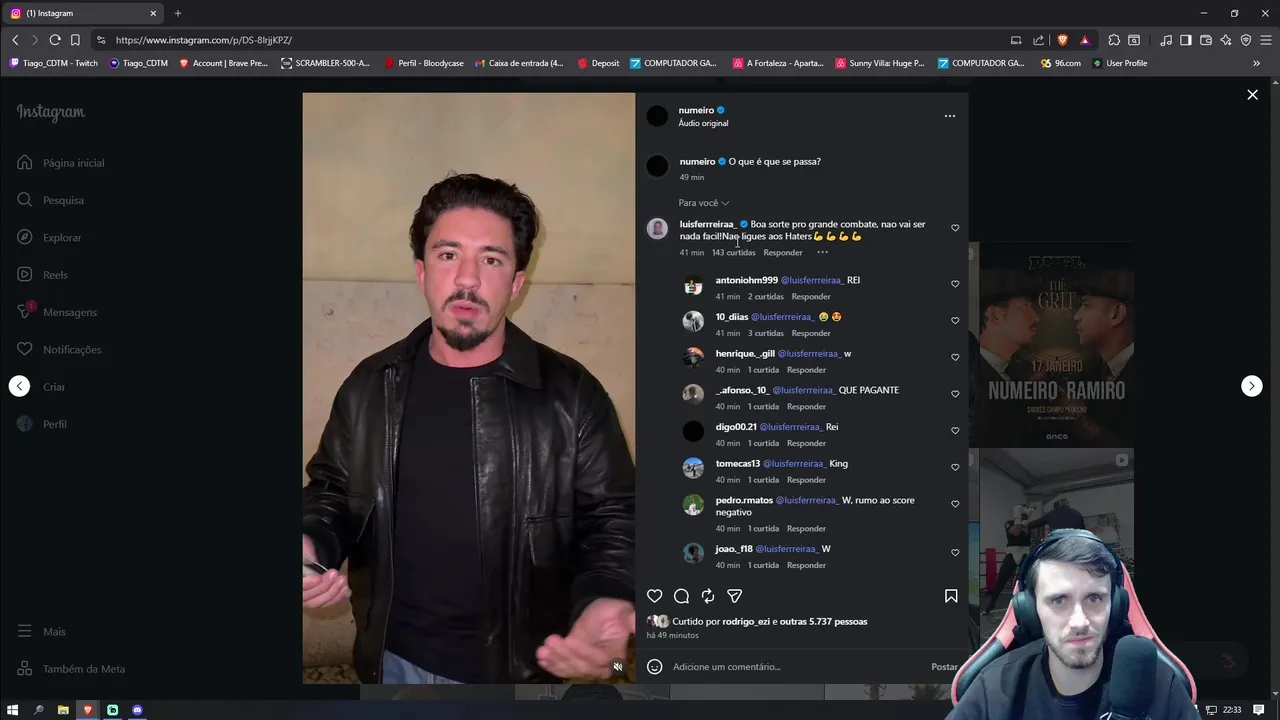The width and height of the screenshot is (1280, 720).
Task: Go to previous post arrow
Action: pos(19,386)
